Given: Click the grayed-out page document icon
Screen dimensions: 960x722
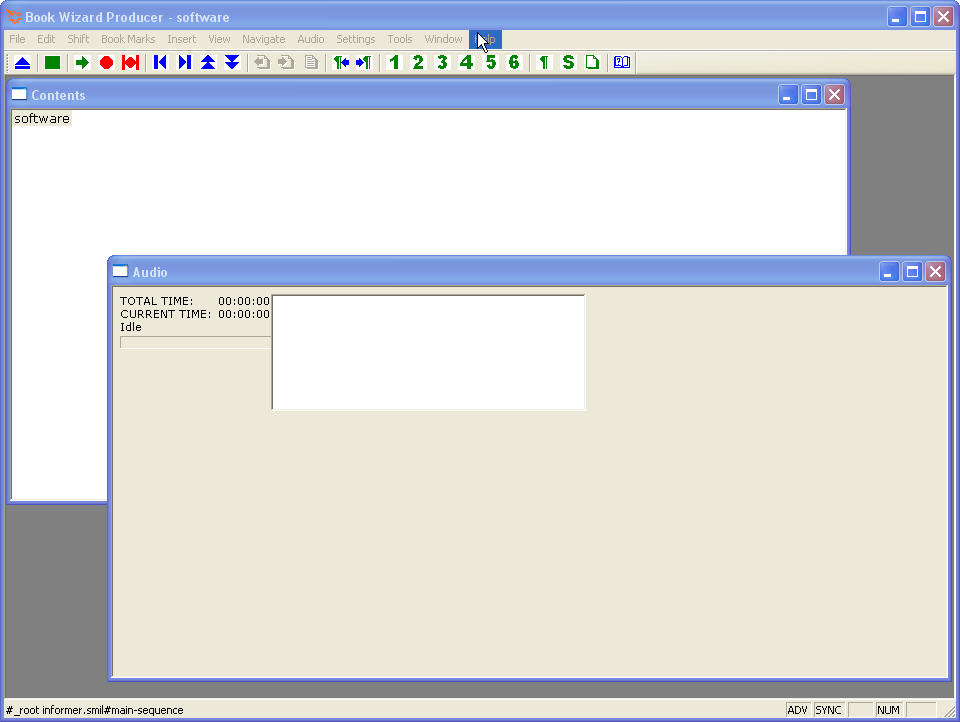Looking at the screenshot, I should tap(311, 62).
